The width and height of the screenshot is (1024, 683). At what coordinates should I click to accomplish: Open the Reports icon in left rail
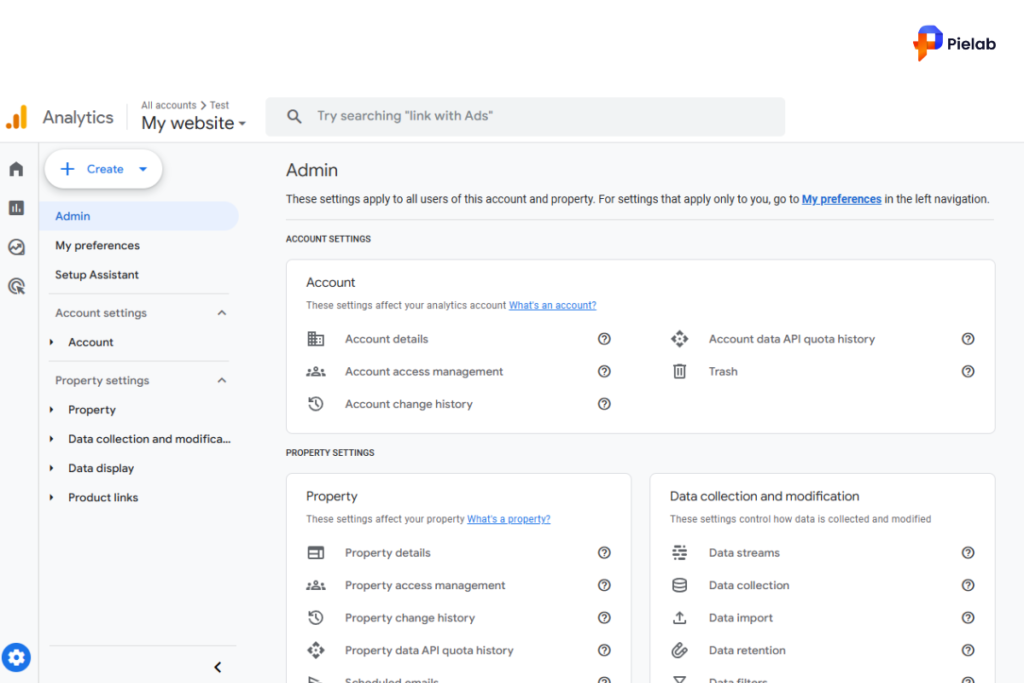point(16,208)
